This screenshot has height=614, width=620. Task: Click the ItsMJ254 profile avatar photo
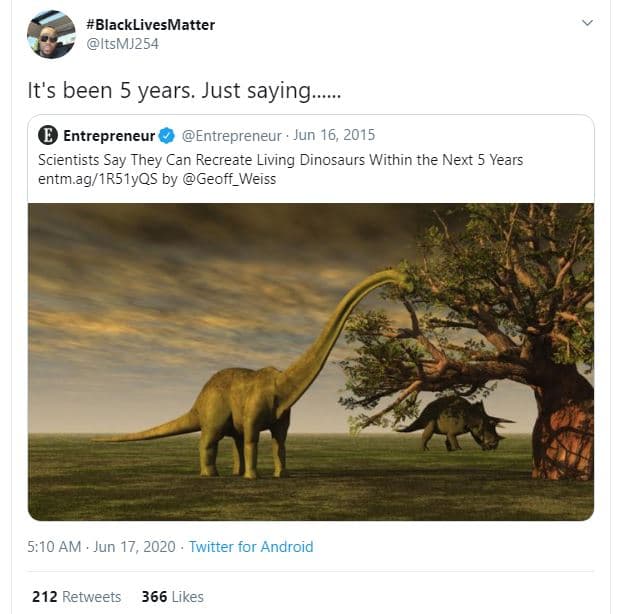coord(51,34)
